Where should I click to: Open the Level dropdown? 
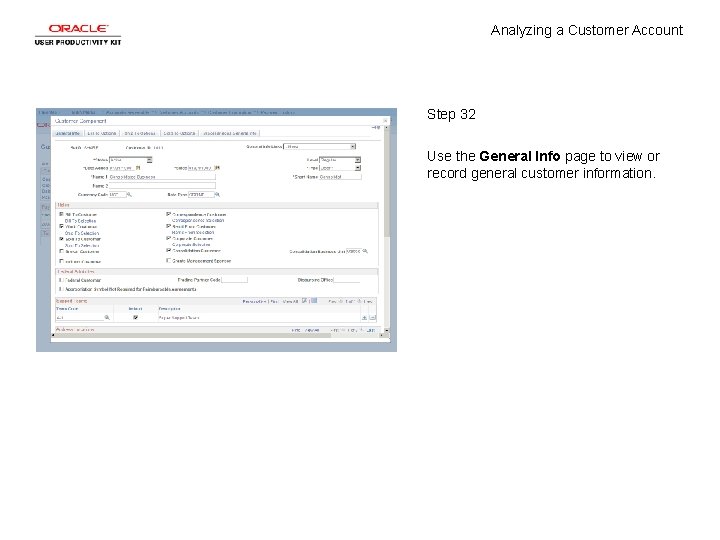click(340, 160)
